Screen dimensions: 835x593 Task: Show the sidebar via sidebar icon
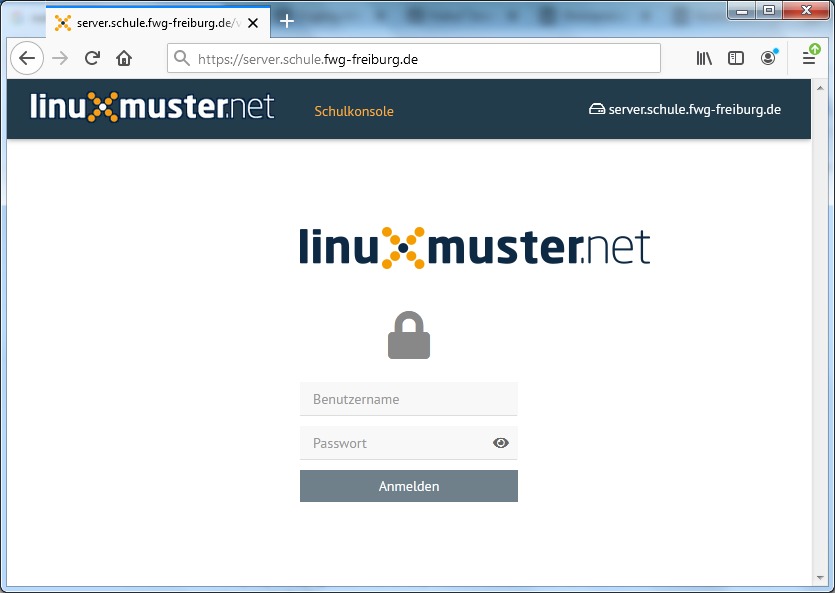tap(736, 58)
